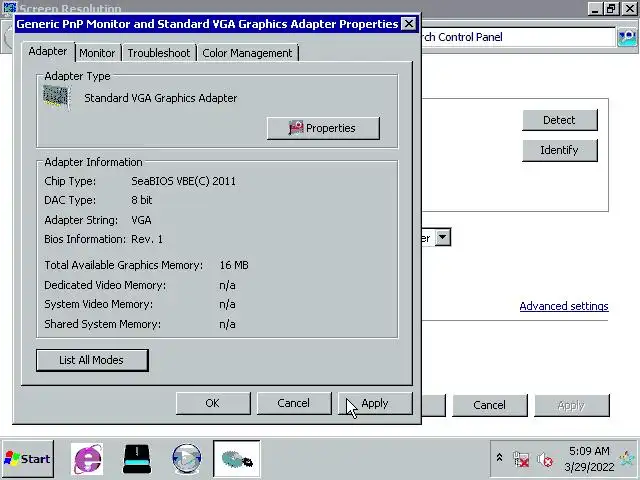The width and height of the screenshot is (640, 480).
Task: Open the Color Management tab
Action: click(x=247, y=53)
